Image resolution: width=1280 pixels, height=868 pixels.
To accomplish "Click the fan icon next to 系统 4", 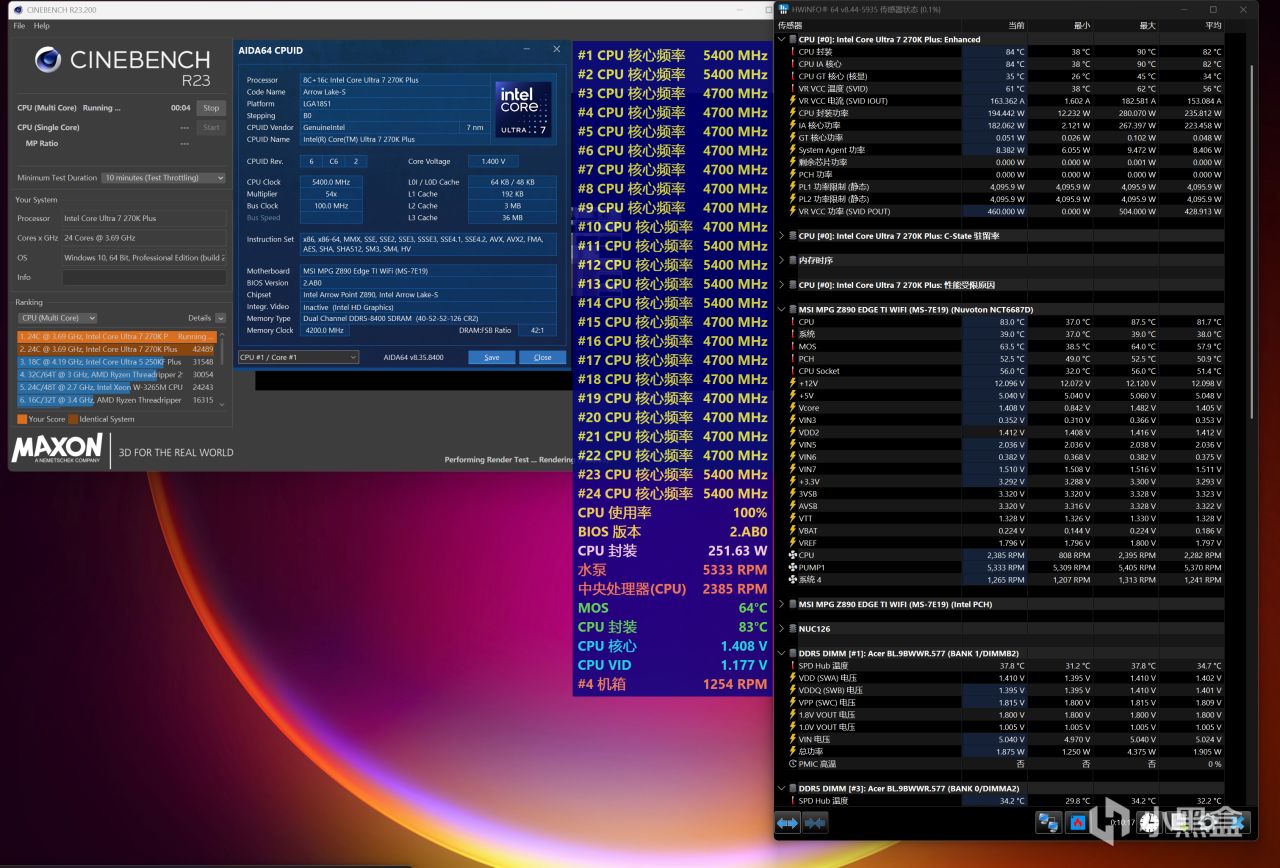I will [793, 580].
